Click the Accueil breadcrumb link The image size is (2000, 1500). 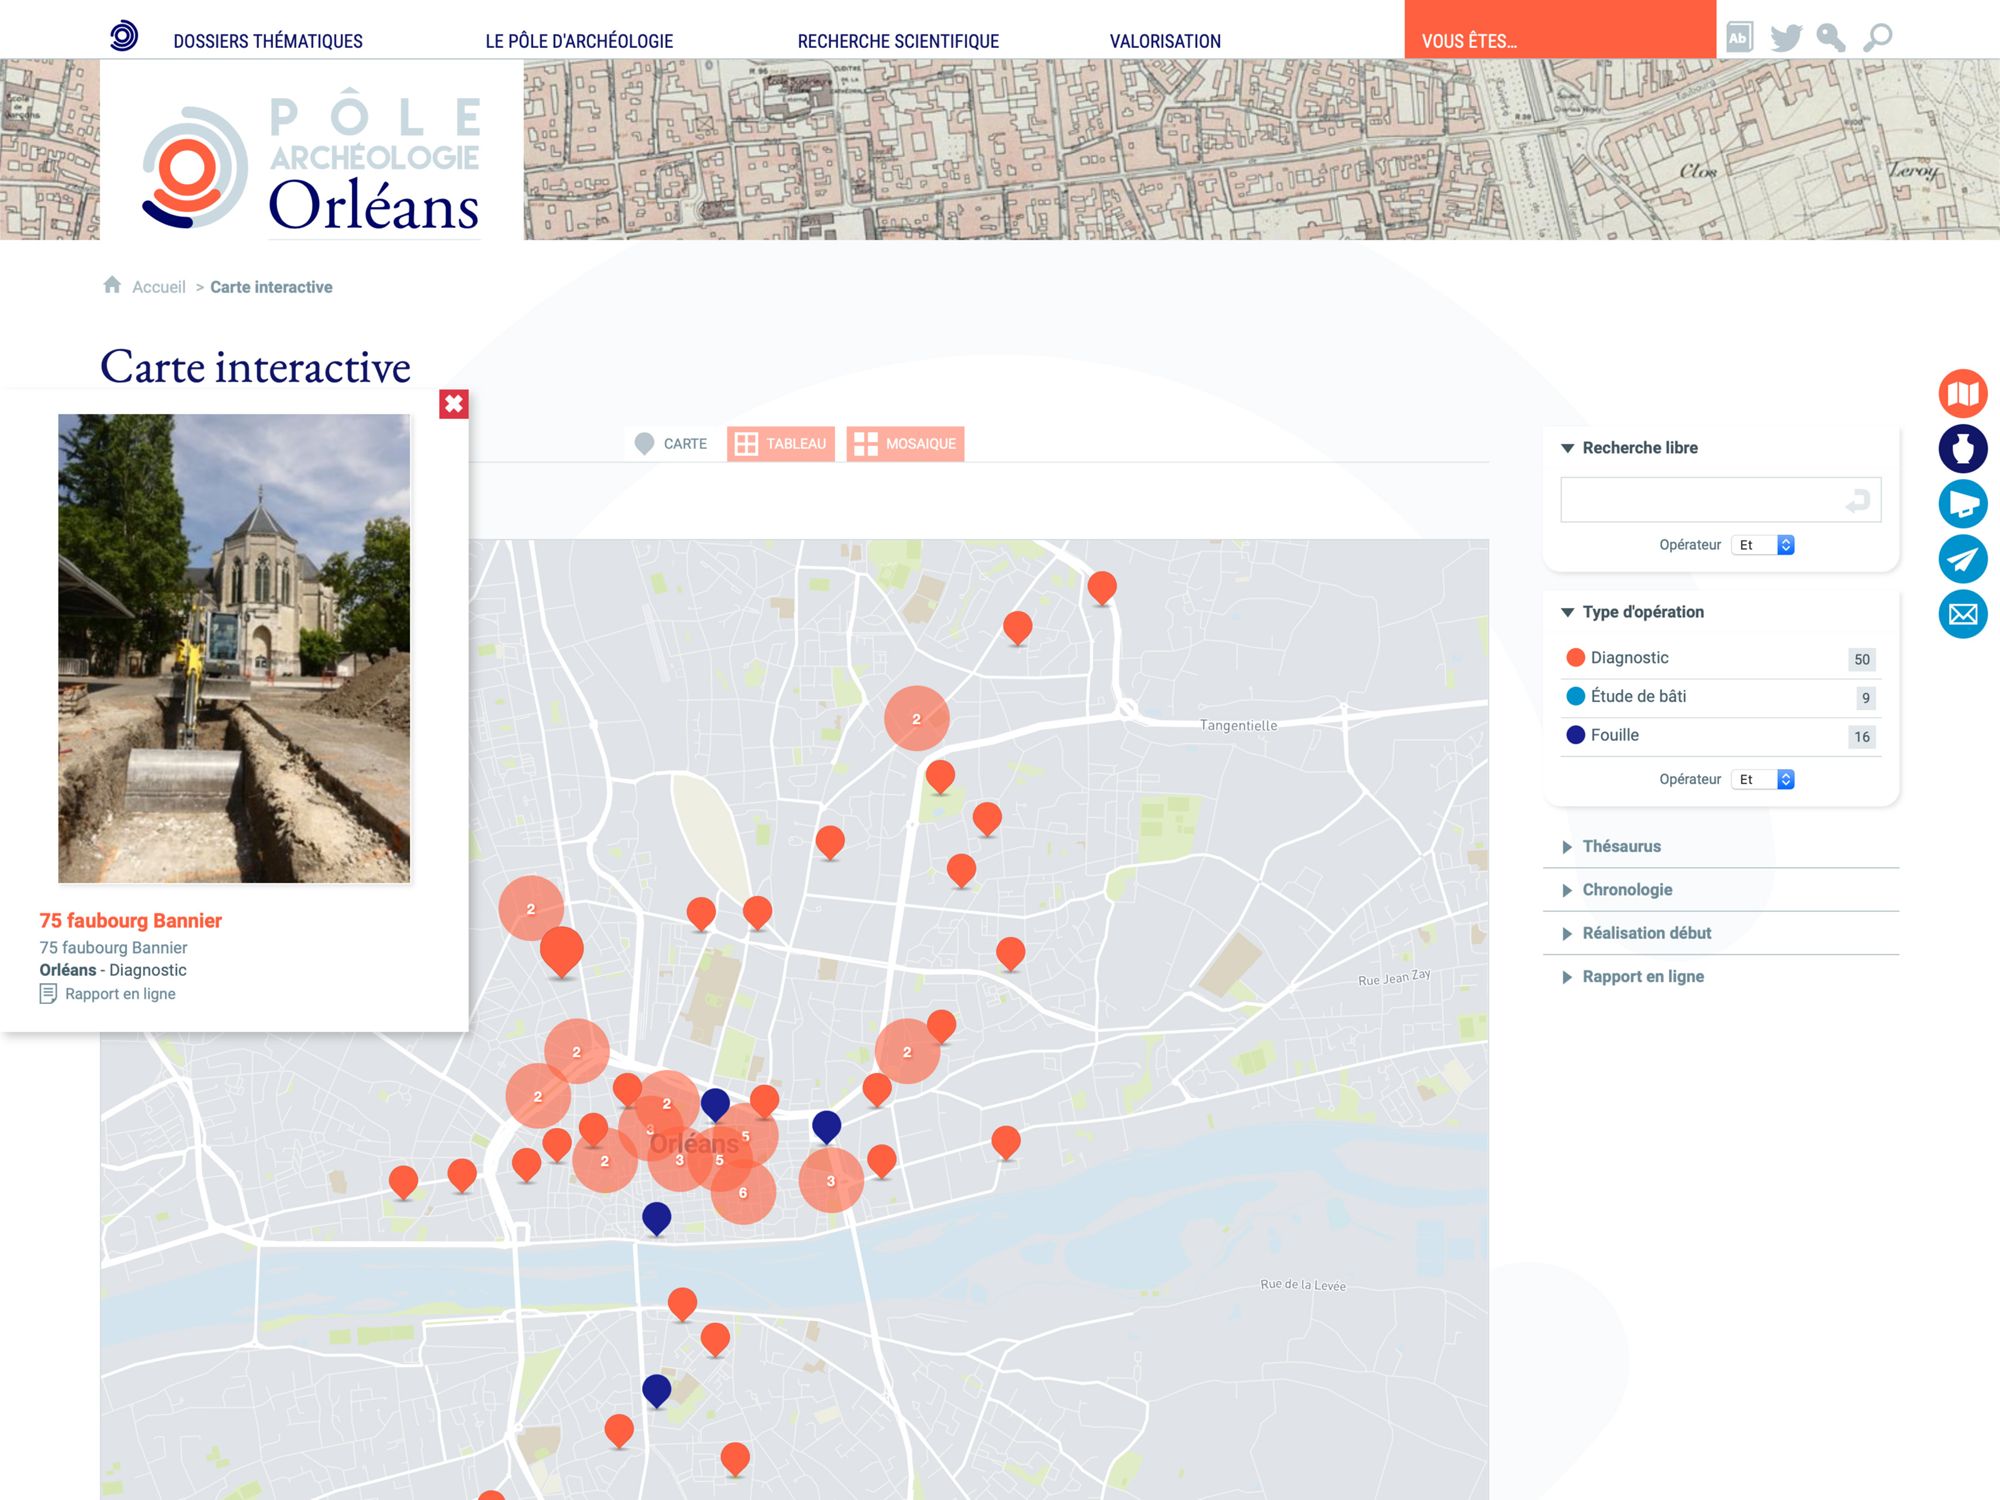[159, 287]
